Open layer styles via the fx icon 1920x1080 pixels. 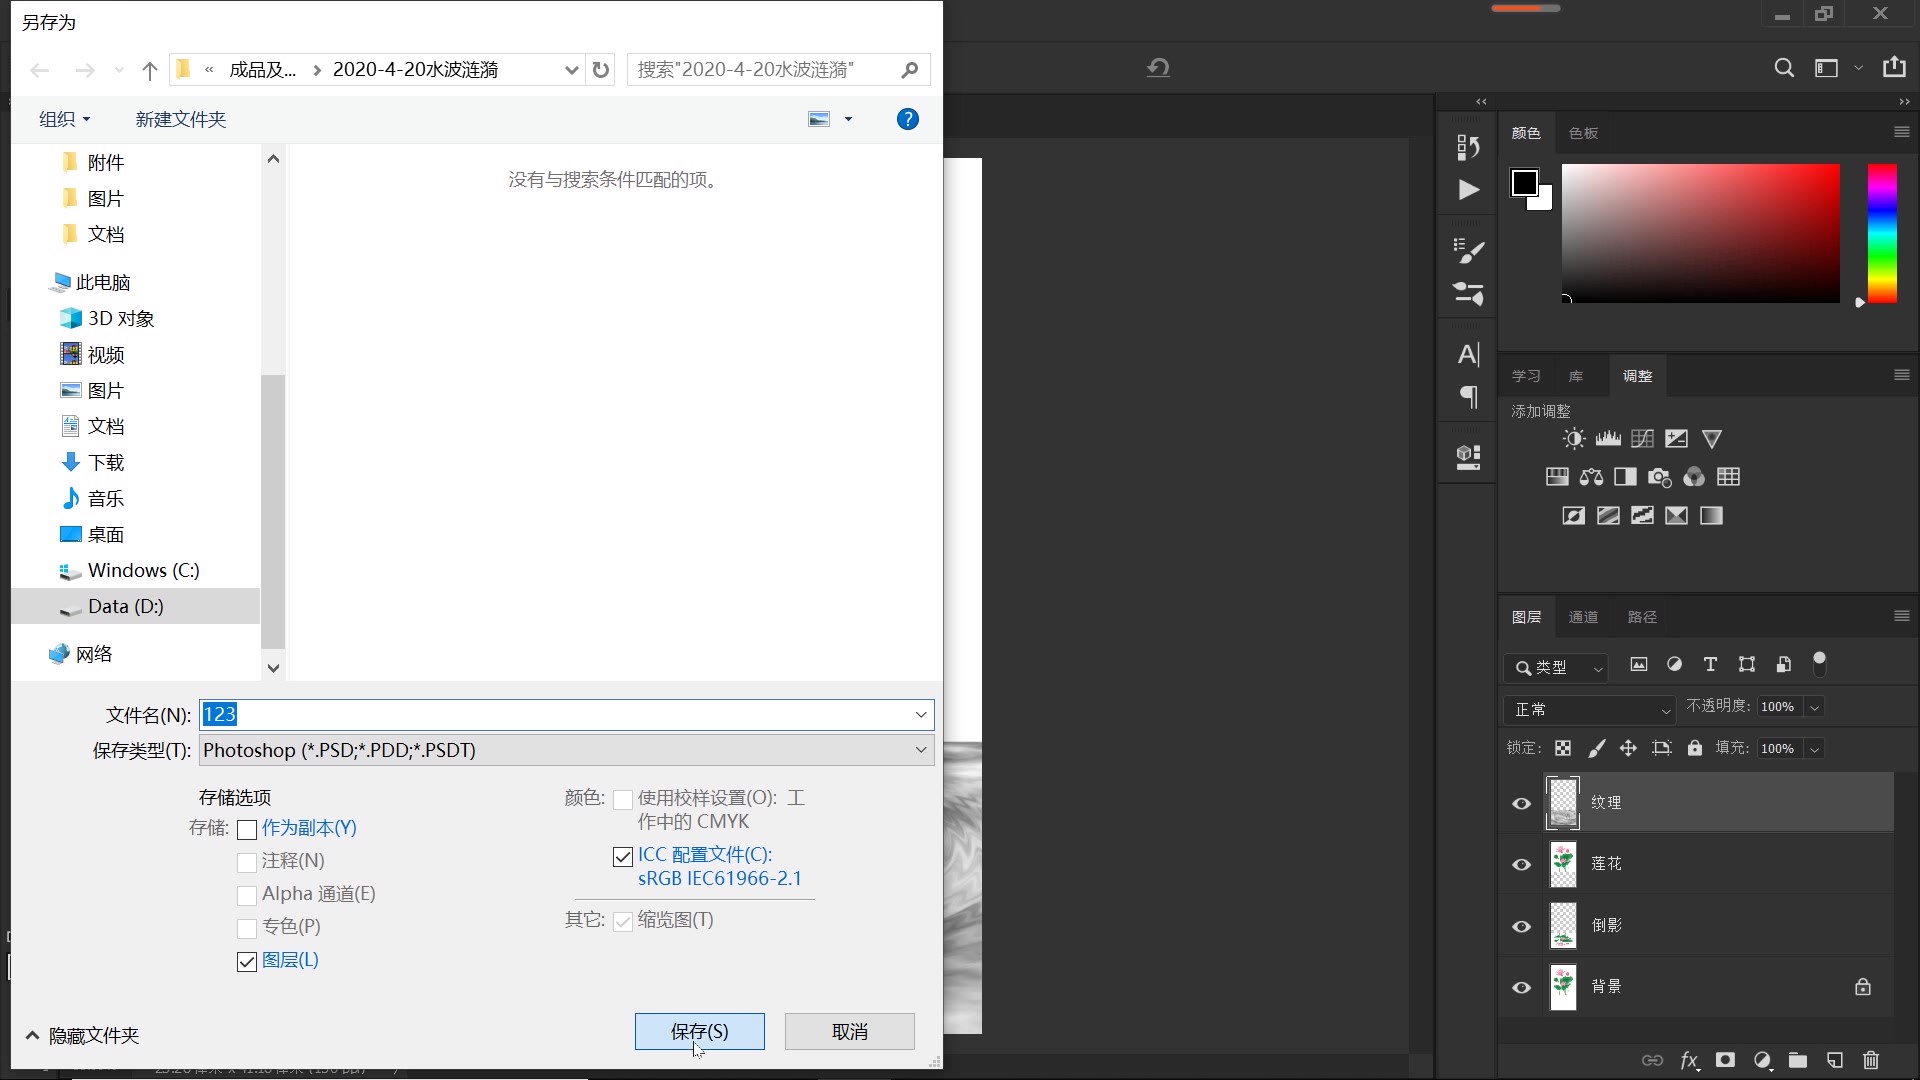point(1690,1060)
